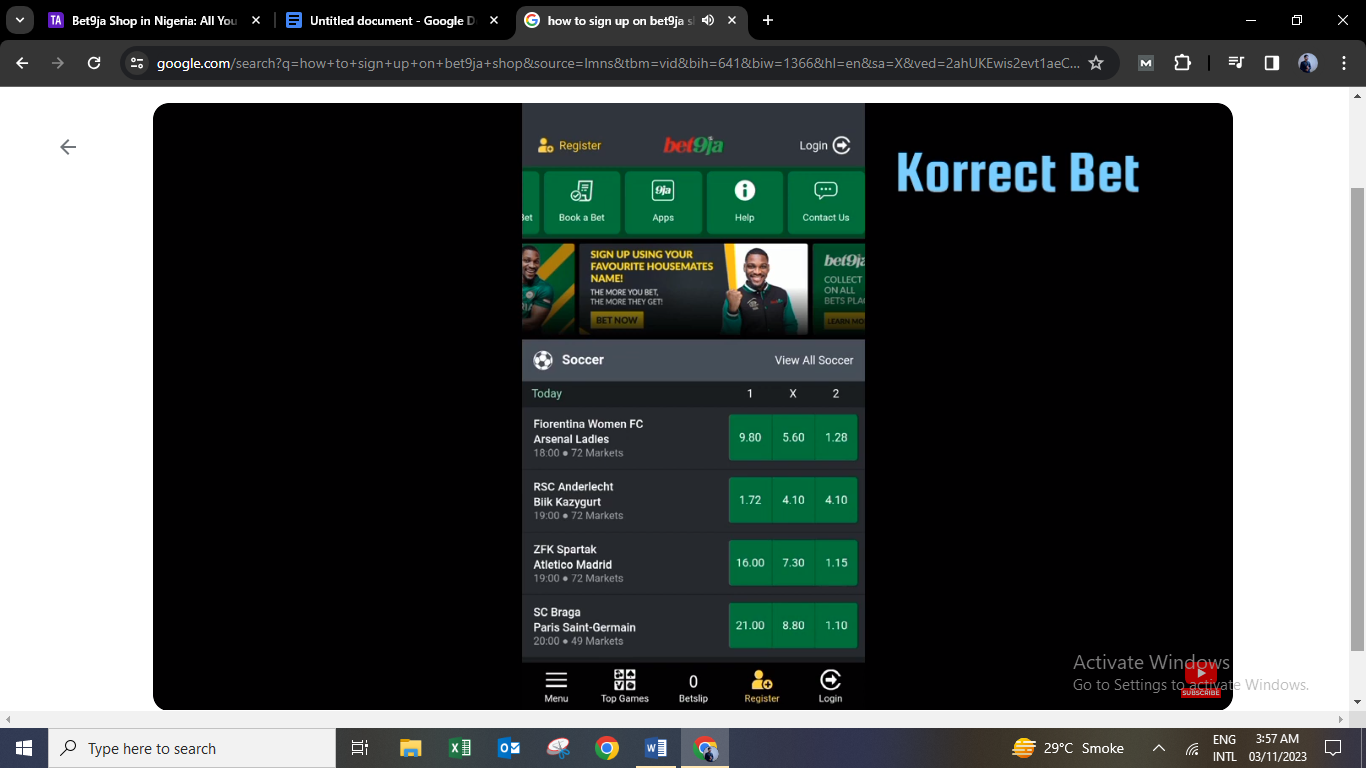Click the back arrow beside the video

point(68,147)
